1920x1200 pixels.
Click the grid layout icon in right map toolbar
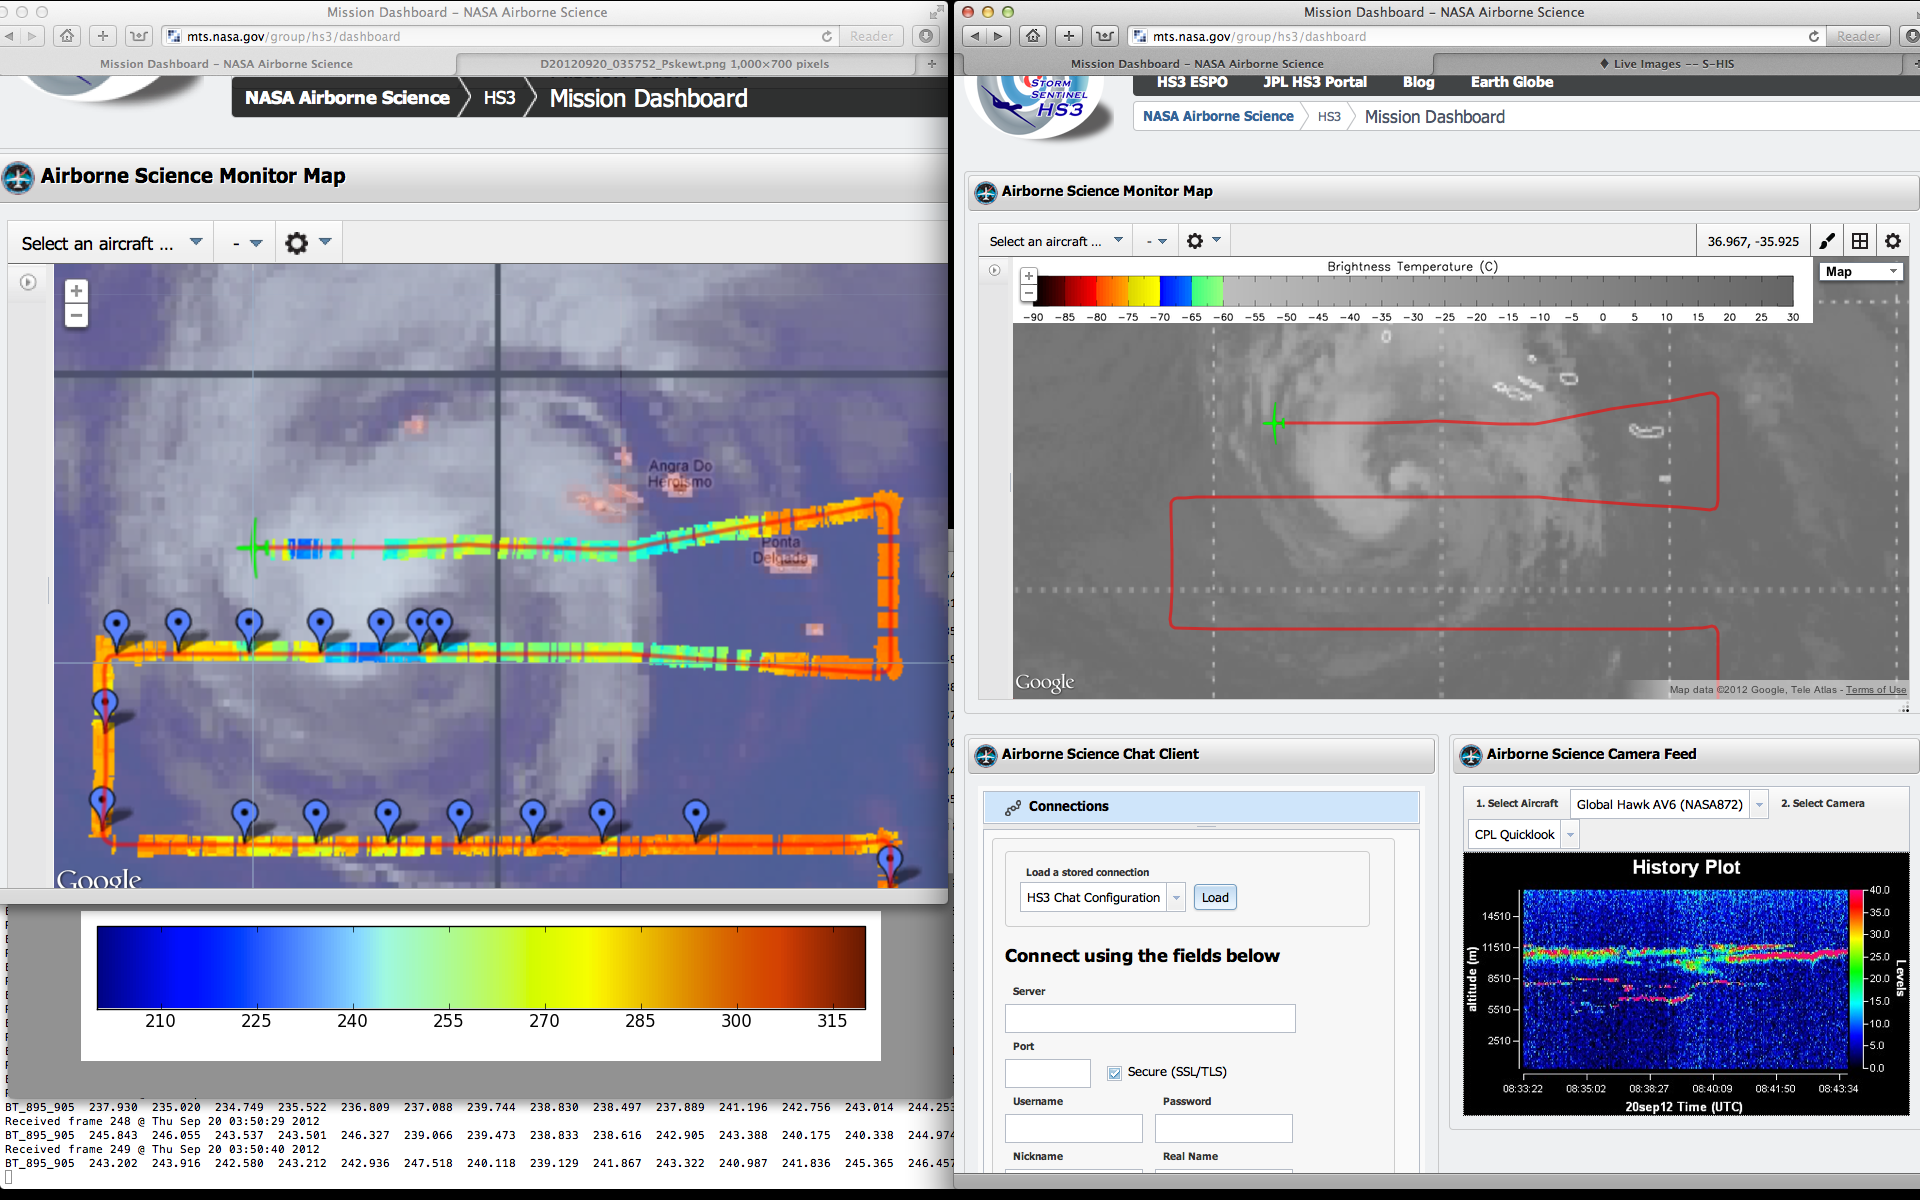pos(1860,241)
